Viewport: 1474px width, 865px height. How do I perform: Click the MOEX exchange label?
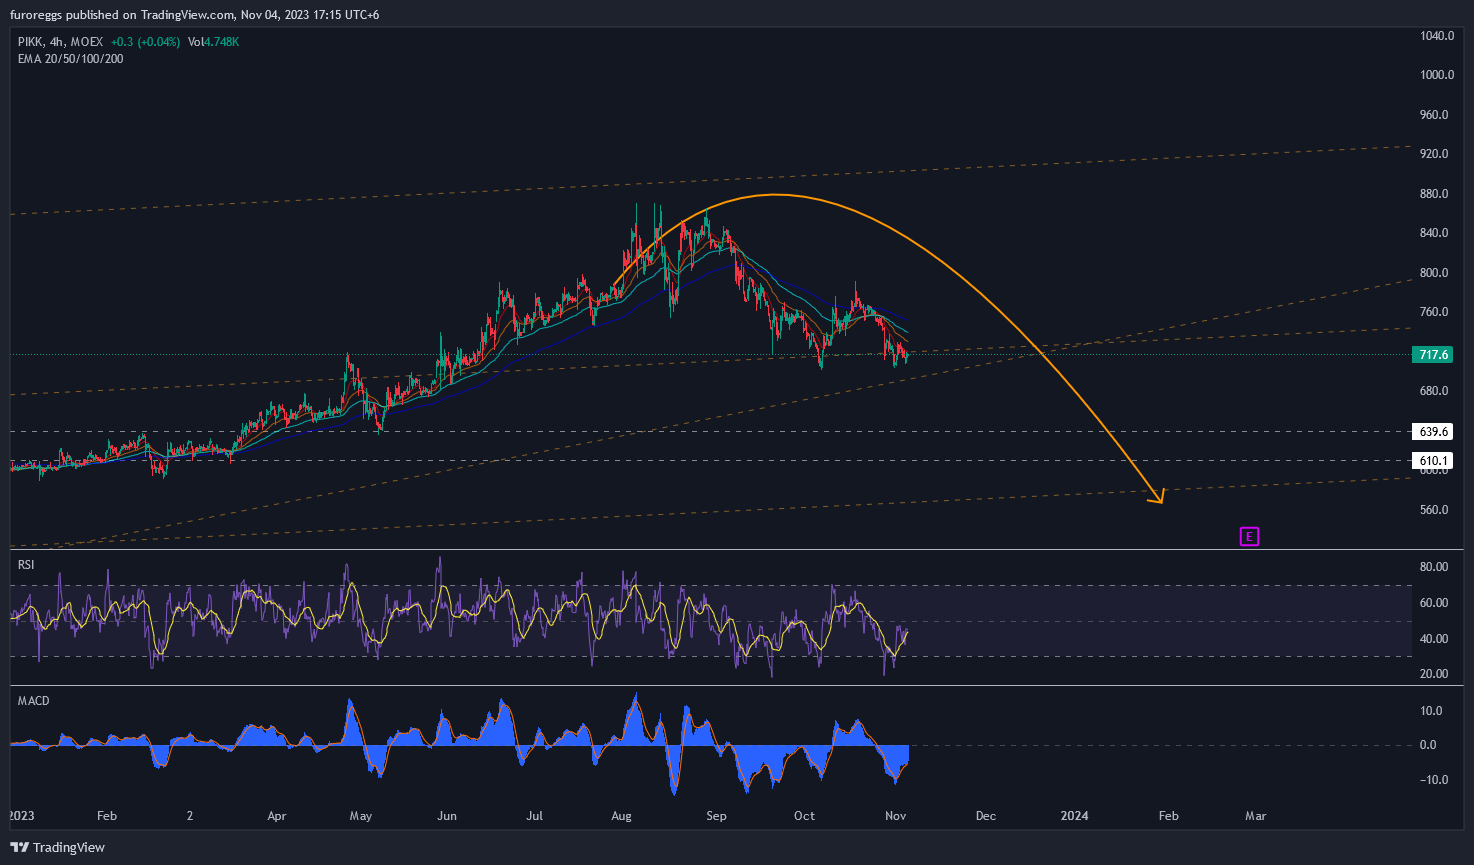pyautogui.click(x=87, y=42)
